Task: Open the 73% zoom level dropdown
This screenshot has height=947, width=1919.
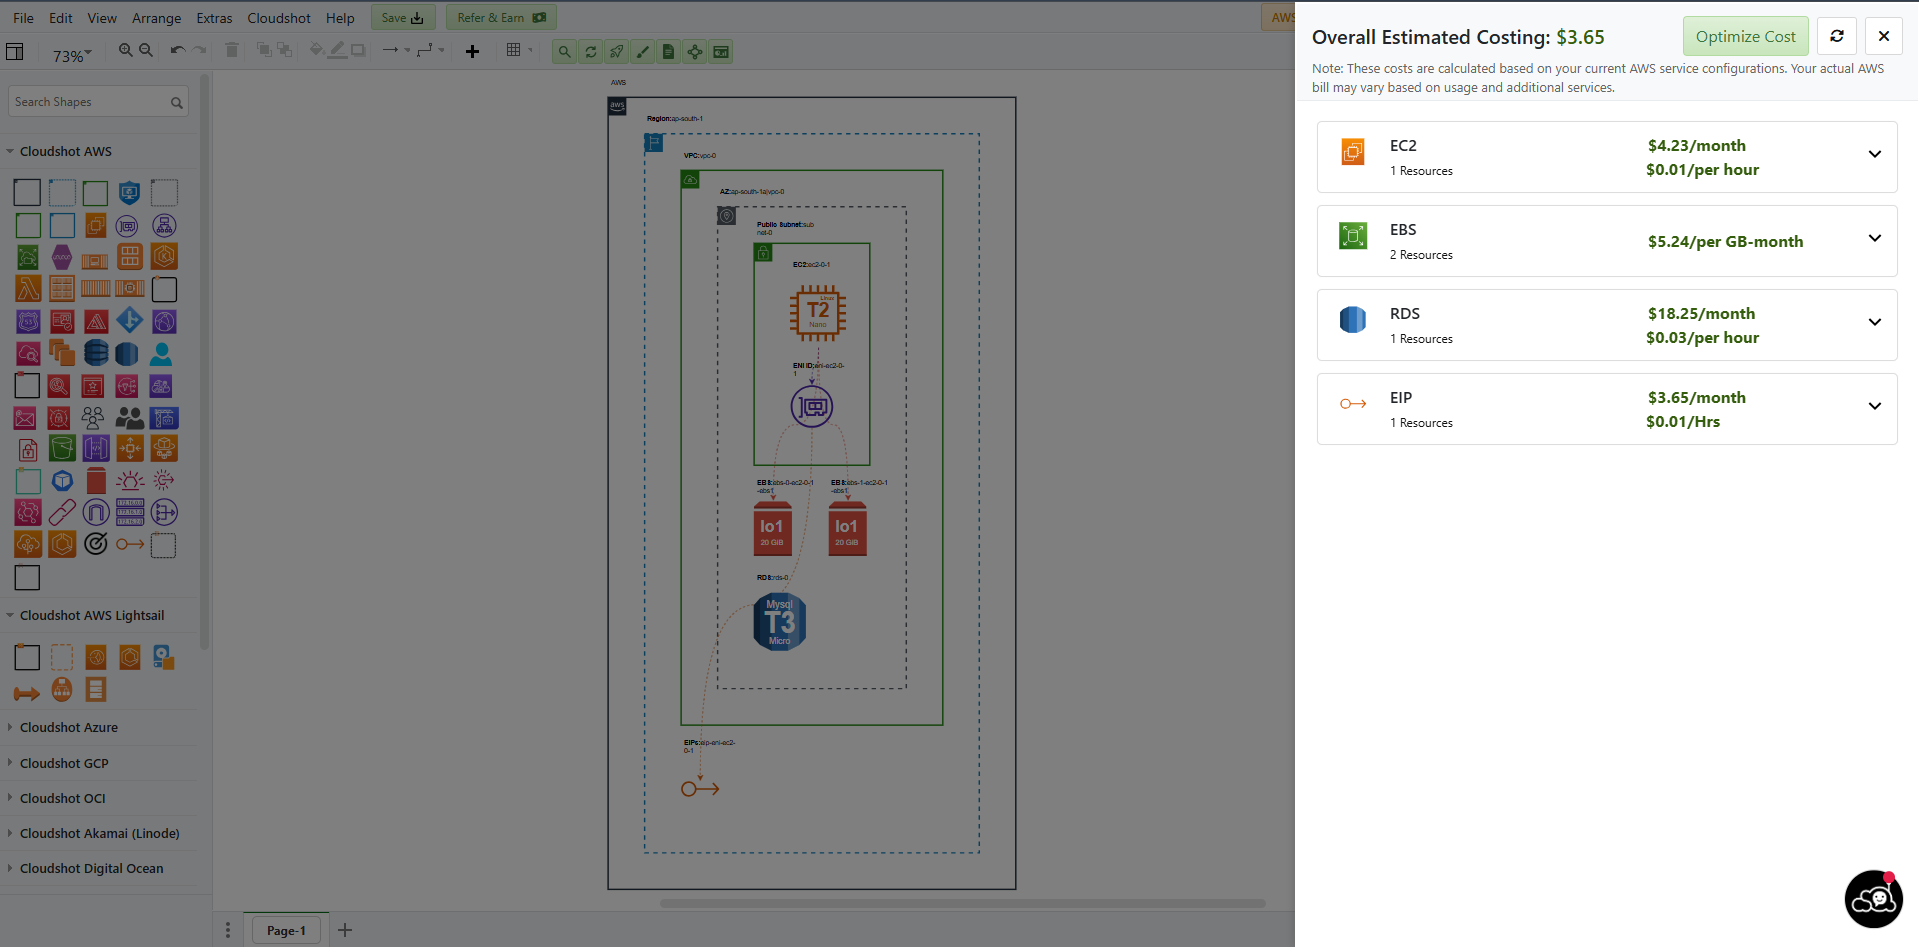Action: [x=72, y=56]
